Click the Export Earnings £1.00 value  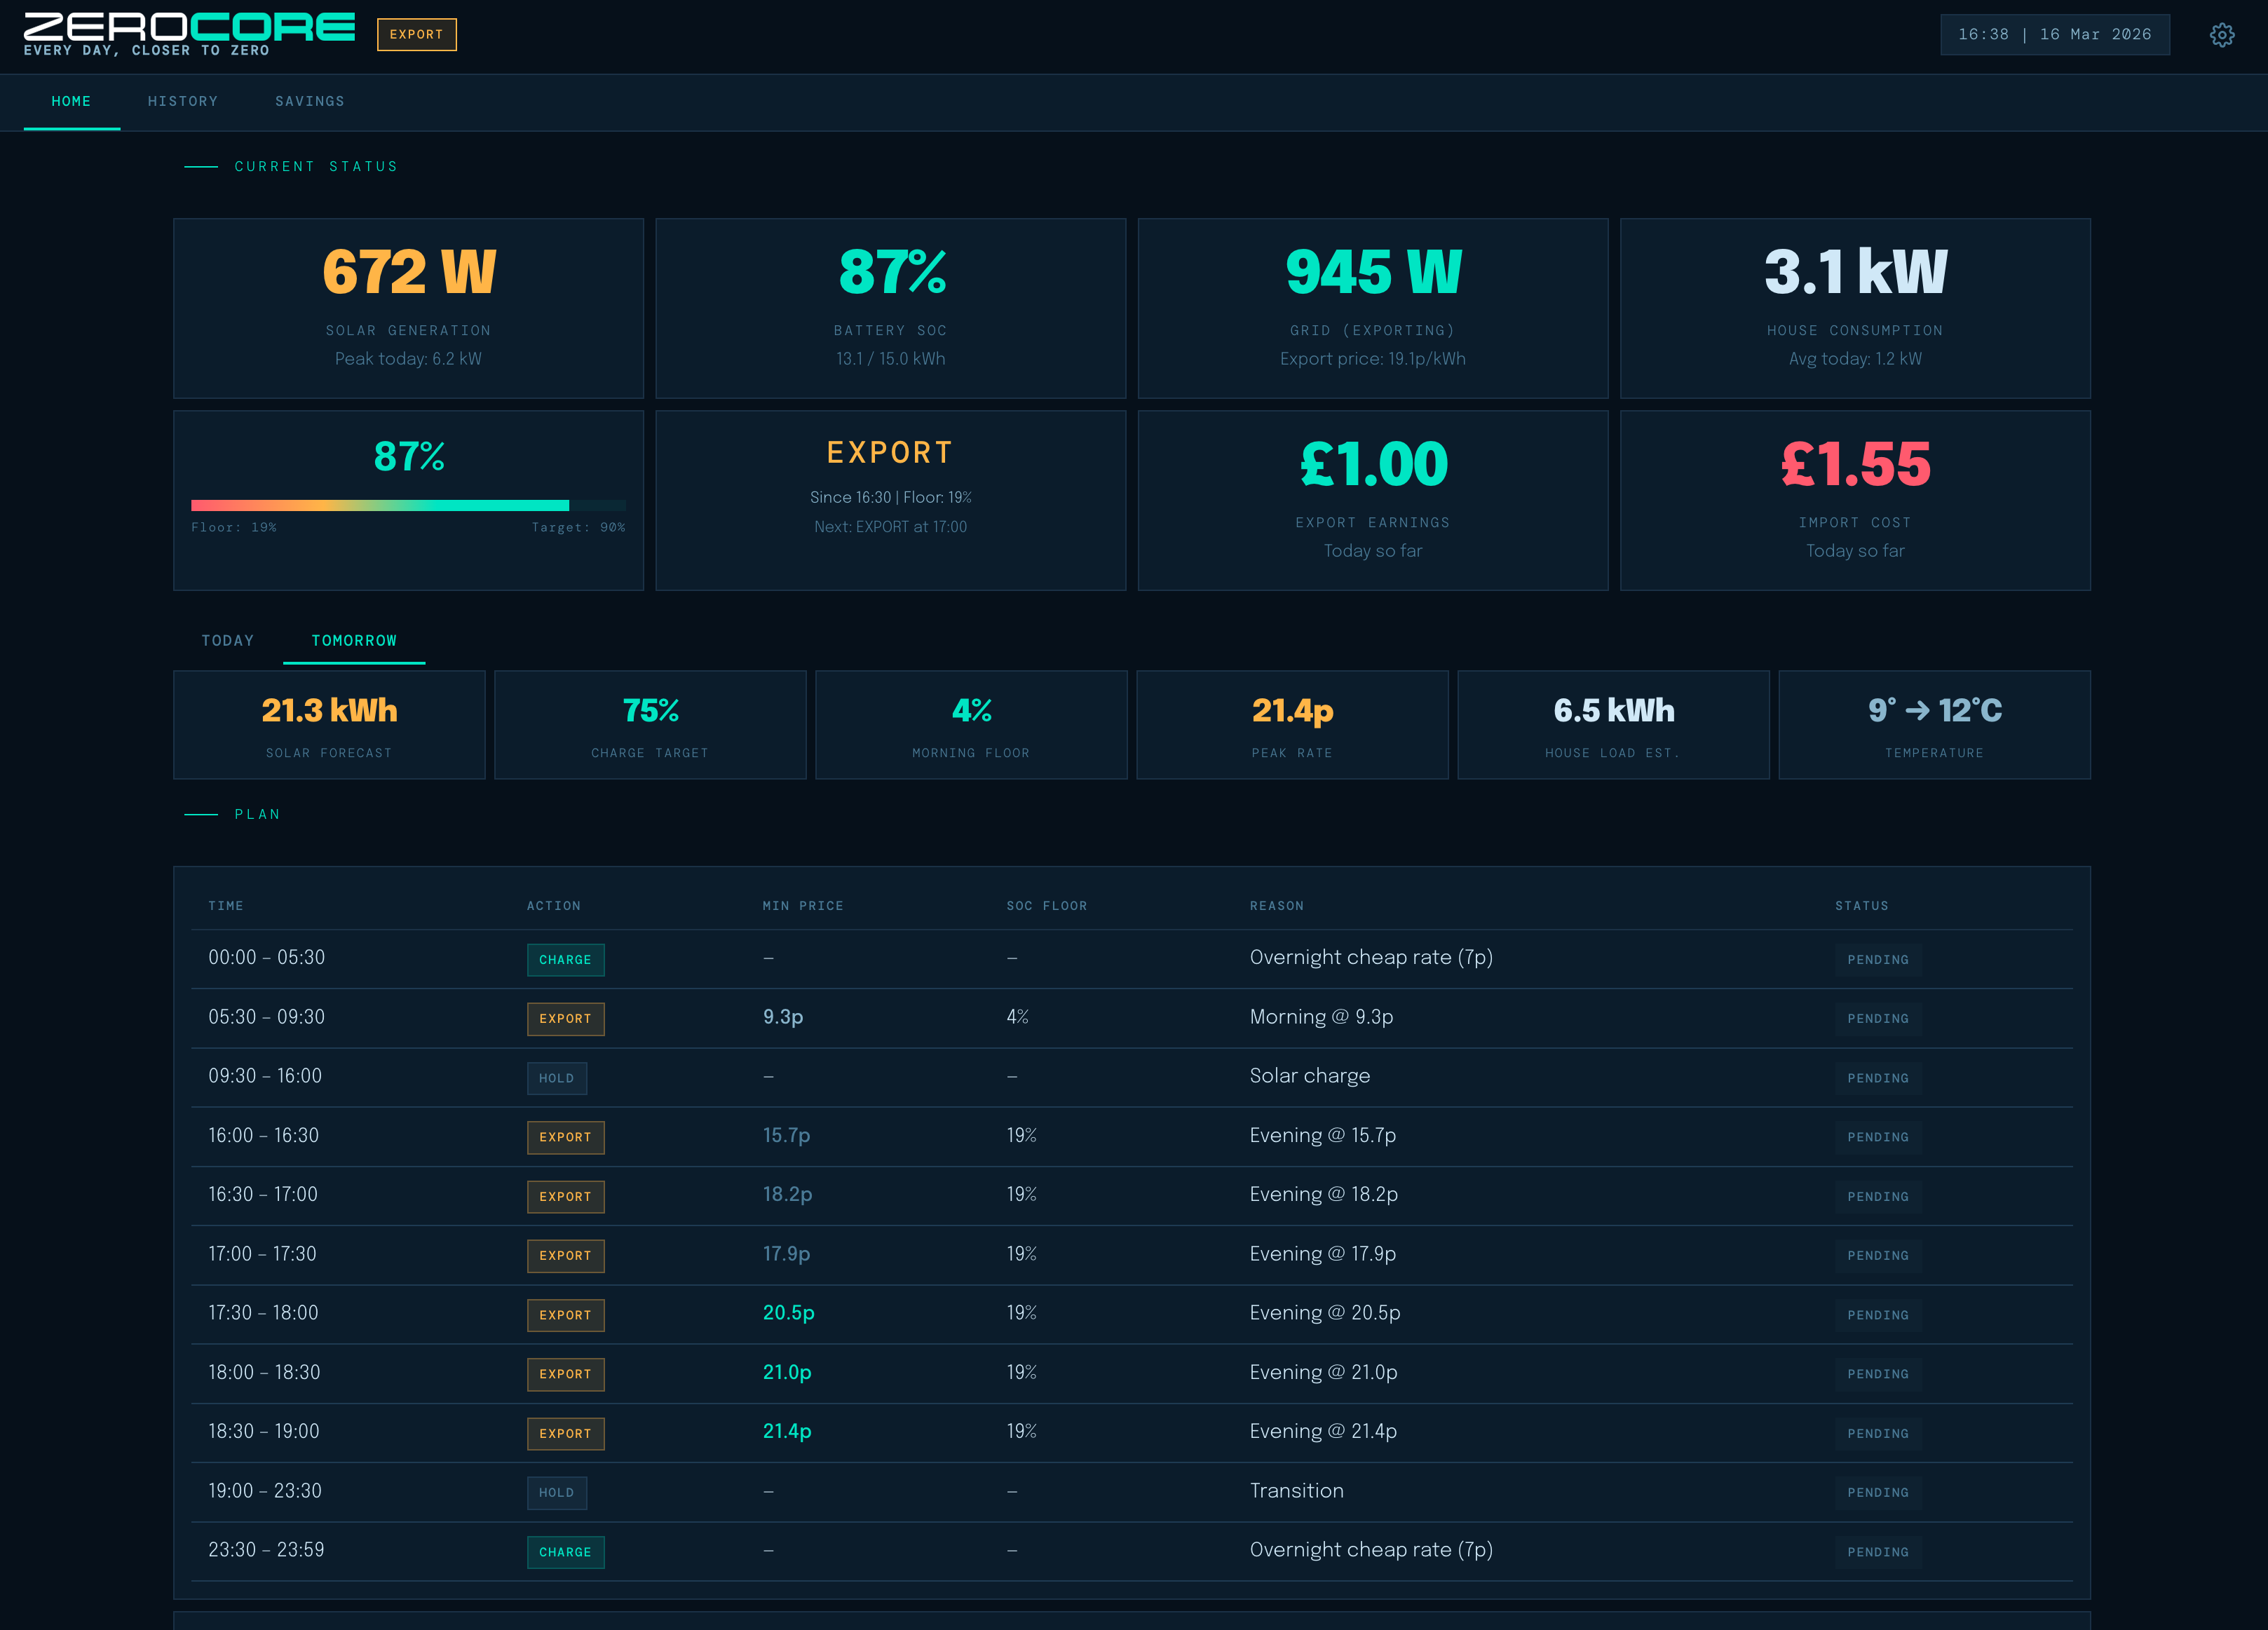click(1372, 463)
